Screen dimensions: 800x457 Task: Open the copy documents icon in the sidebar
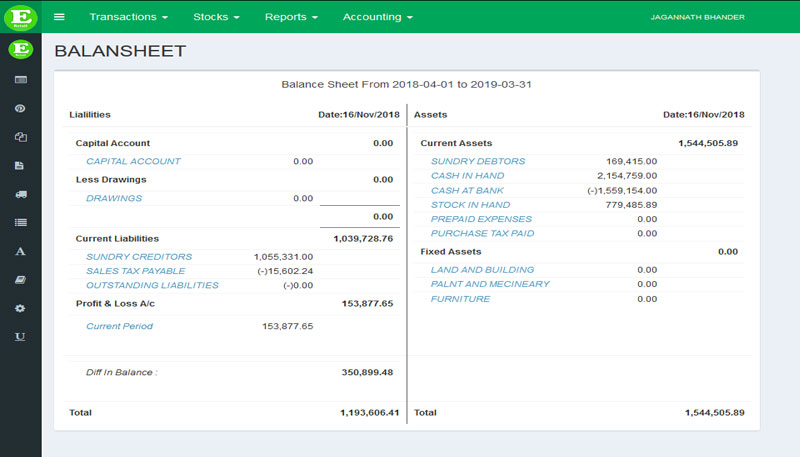pos(20,137)
